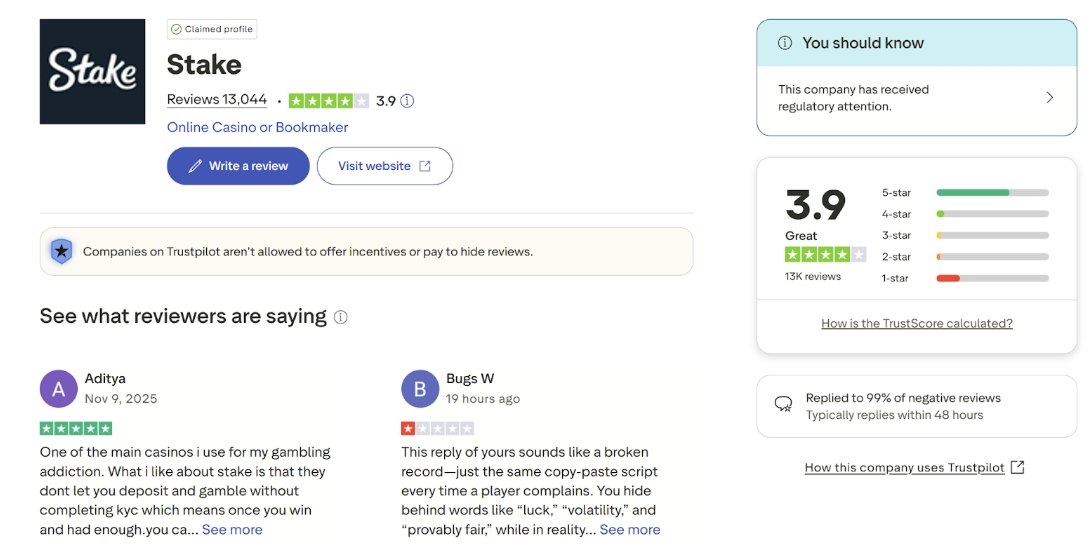Viewport: 1090px width, 558px height.
Task: Expand the regulatory attention chevron
Action: pyautogui.click(x=1049, y=98)
